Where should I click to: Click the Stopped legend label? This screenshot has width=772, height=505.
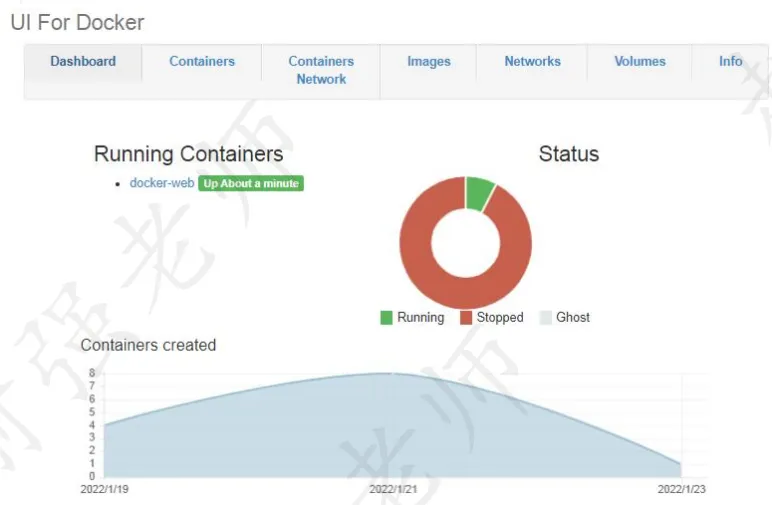500,317
